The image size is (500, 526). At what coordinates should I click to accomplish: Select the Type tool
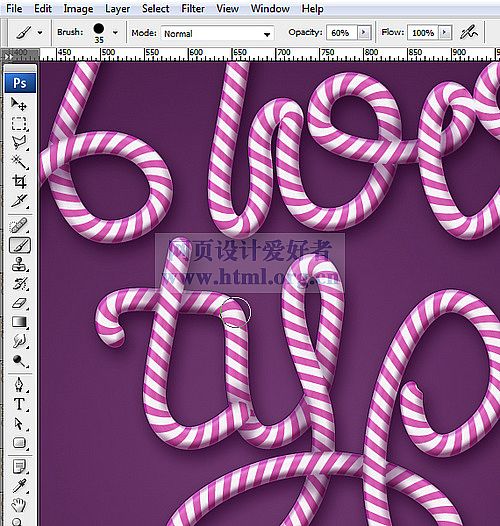(x=19, y=404)
